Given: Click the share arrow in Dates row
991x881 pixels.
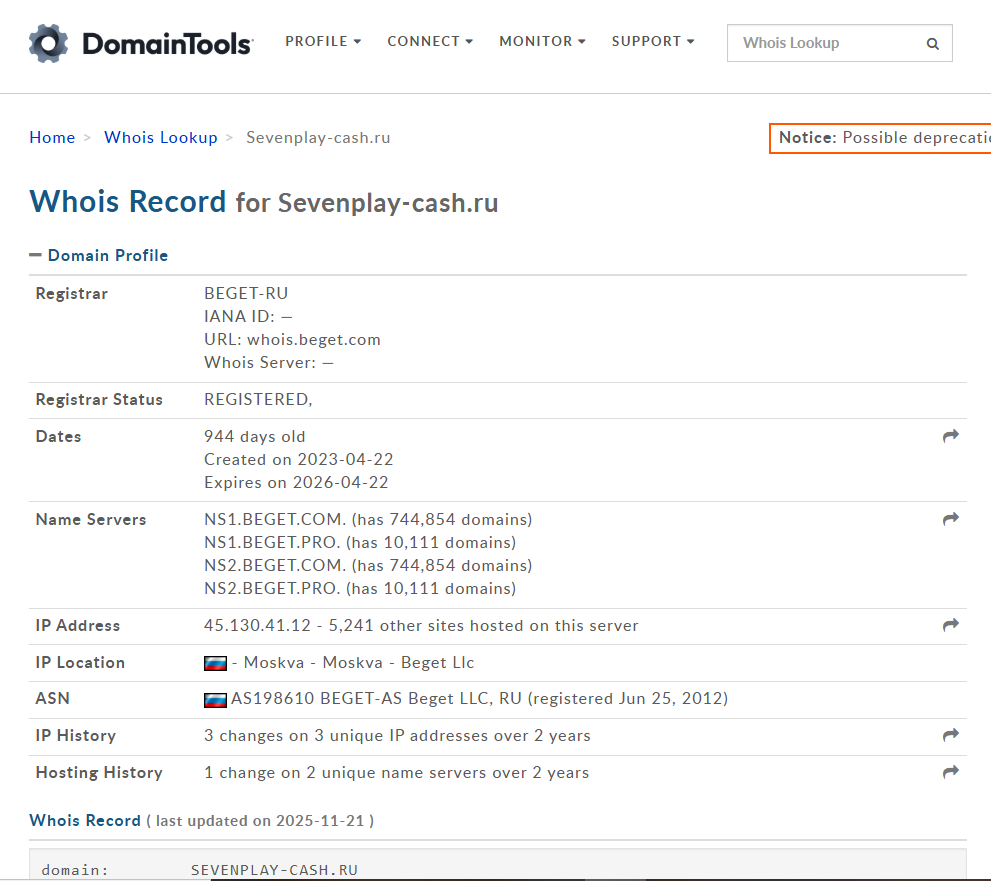Looking at the screenshot, I should point(951,435).
